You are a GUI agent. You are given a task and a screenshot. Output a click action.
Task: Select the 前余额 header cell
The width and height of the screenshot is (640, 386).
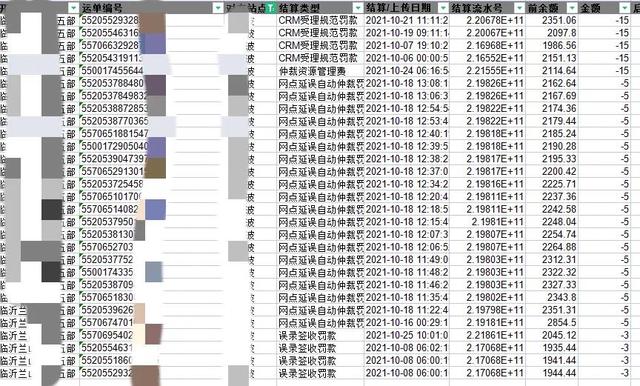point(552,8)
